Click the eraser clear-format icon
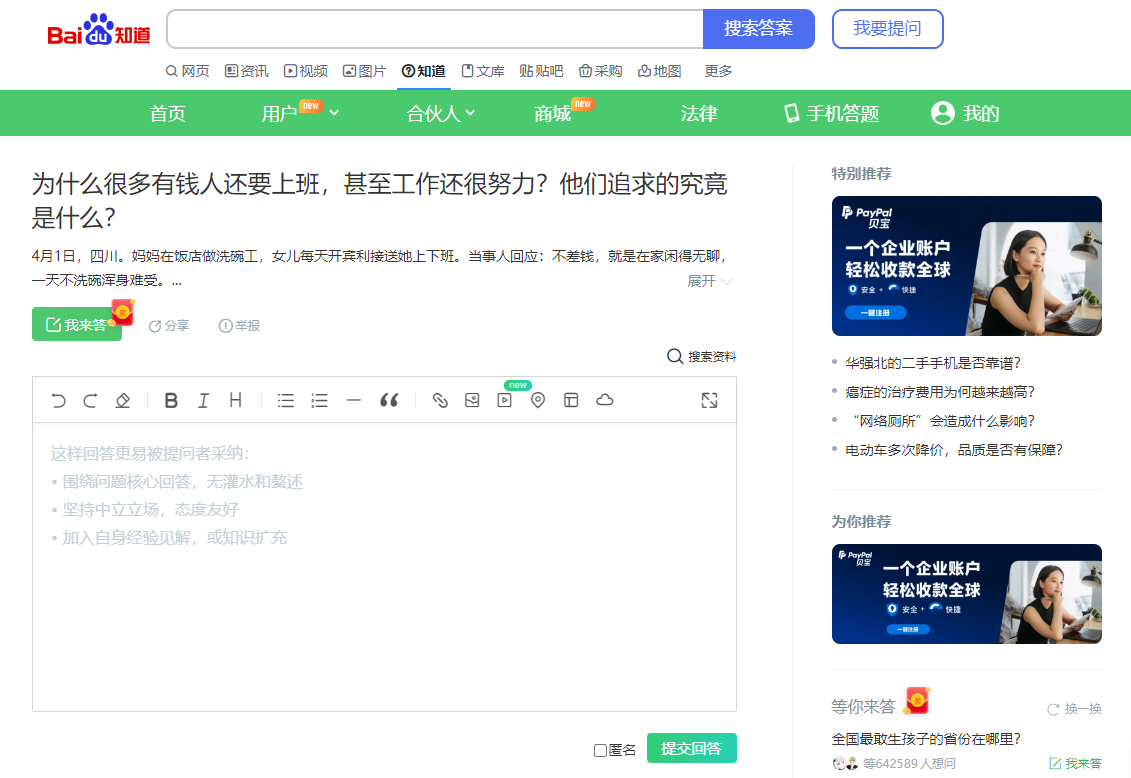The width and height of the screenshot is (1131, 778). (123, 401)
